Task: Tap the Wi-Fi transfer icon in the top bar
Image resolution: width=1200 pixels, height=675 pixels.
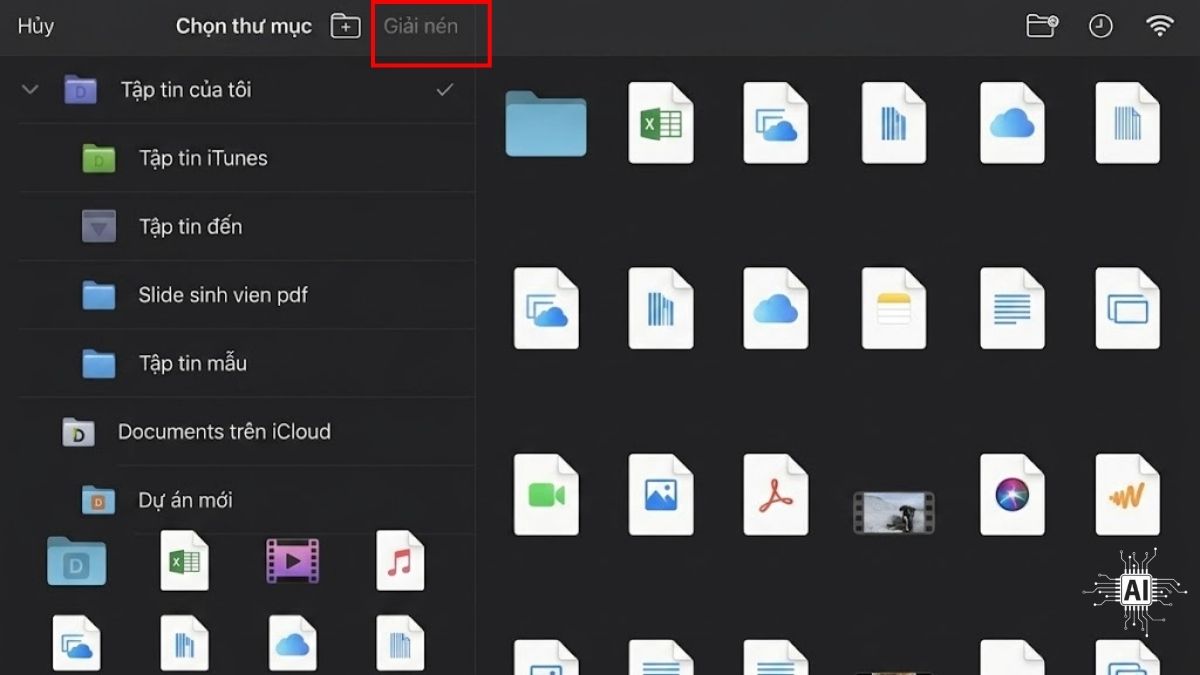Action: (1159, 26)
